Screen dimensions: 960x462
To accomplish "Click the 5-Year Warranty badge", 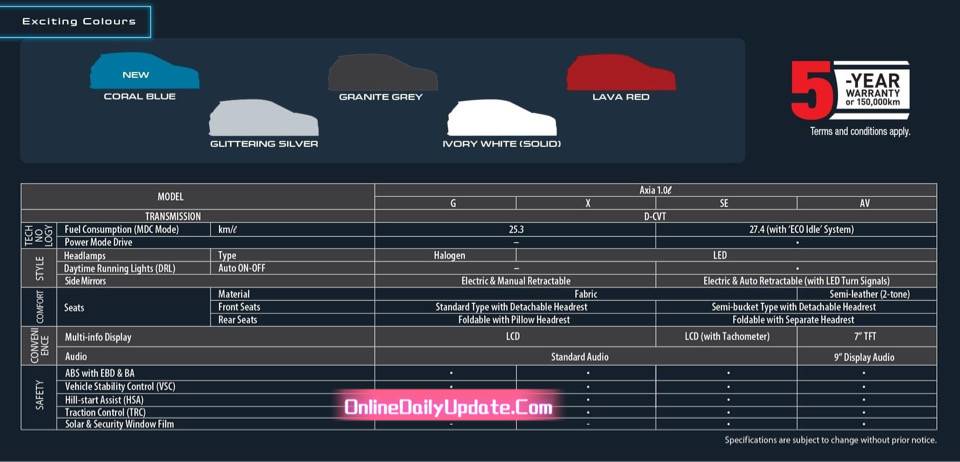I will [850, 89].
